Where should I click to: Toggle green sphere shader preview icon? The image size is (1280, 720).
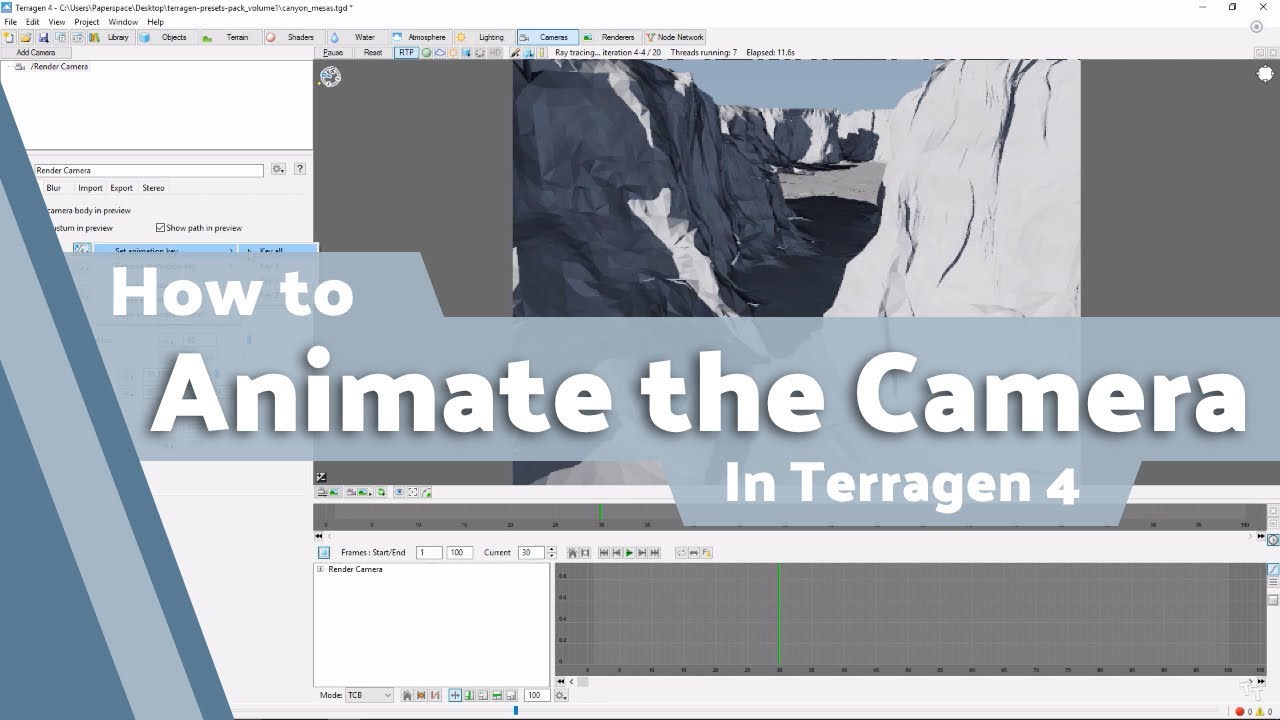tap(426, 52)
